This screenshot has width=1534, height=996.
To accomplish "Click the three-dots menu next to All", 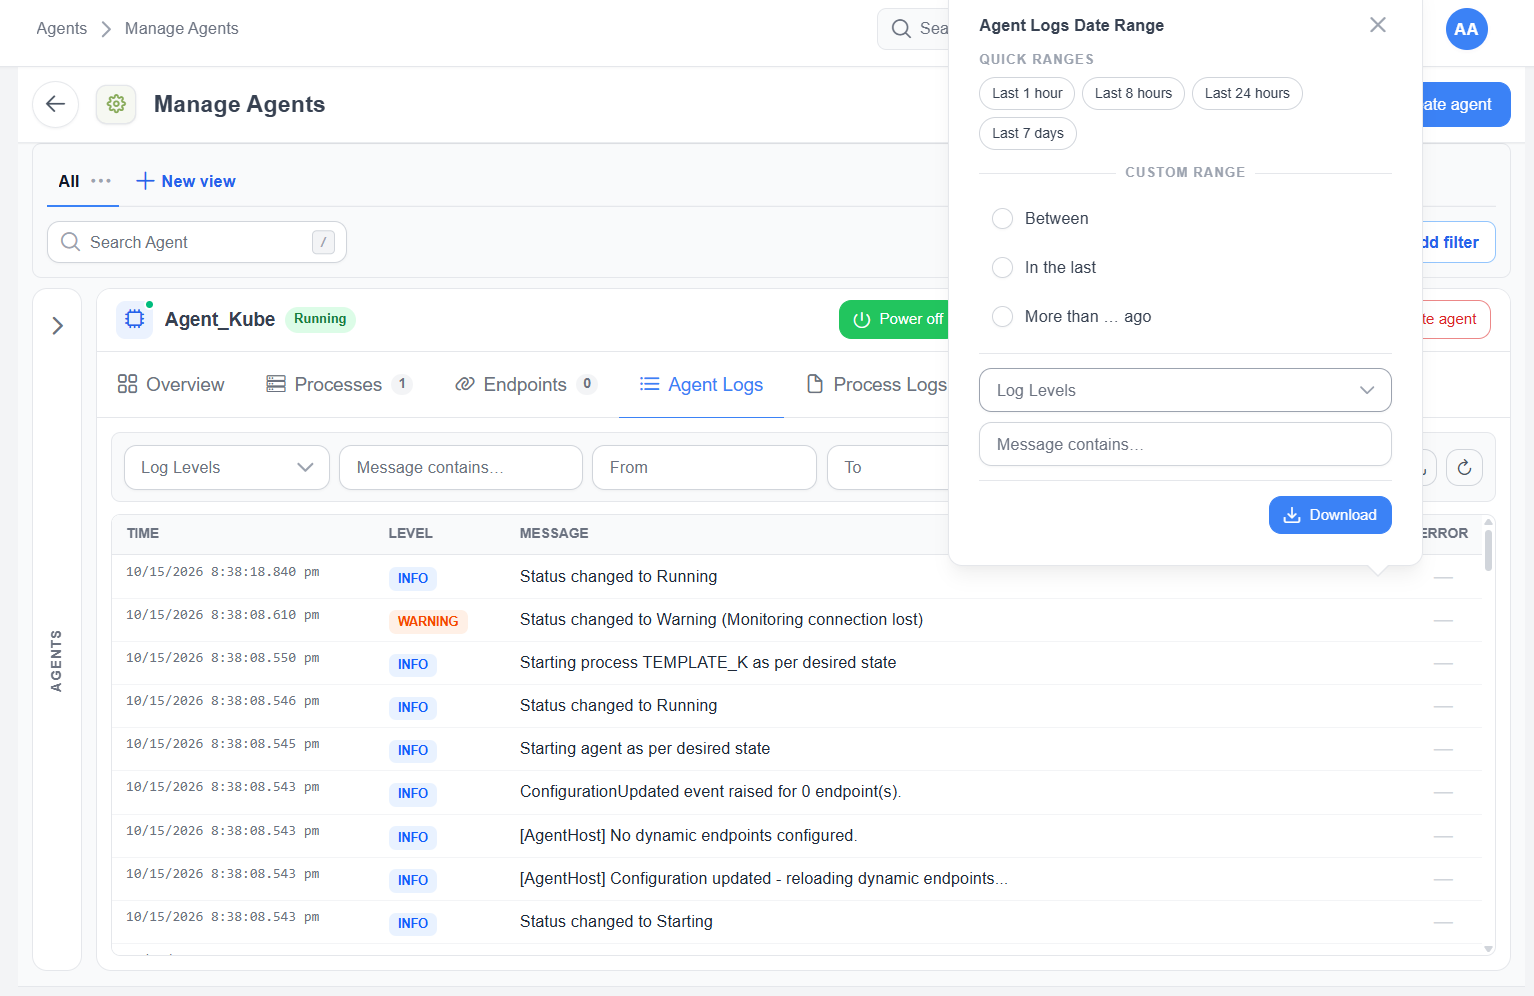I will coord(101,181).
